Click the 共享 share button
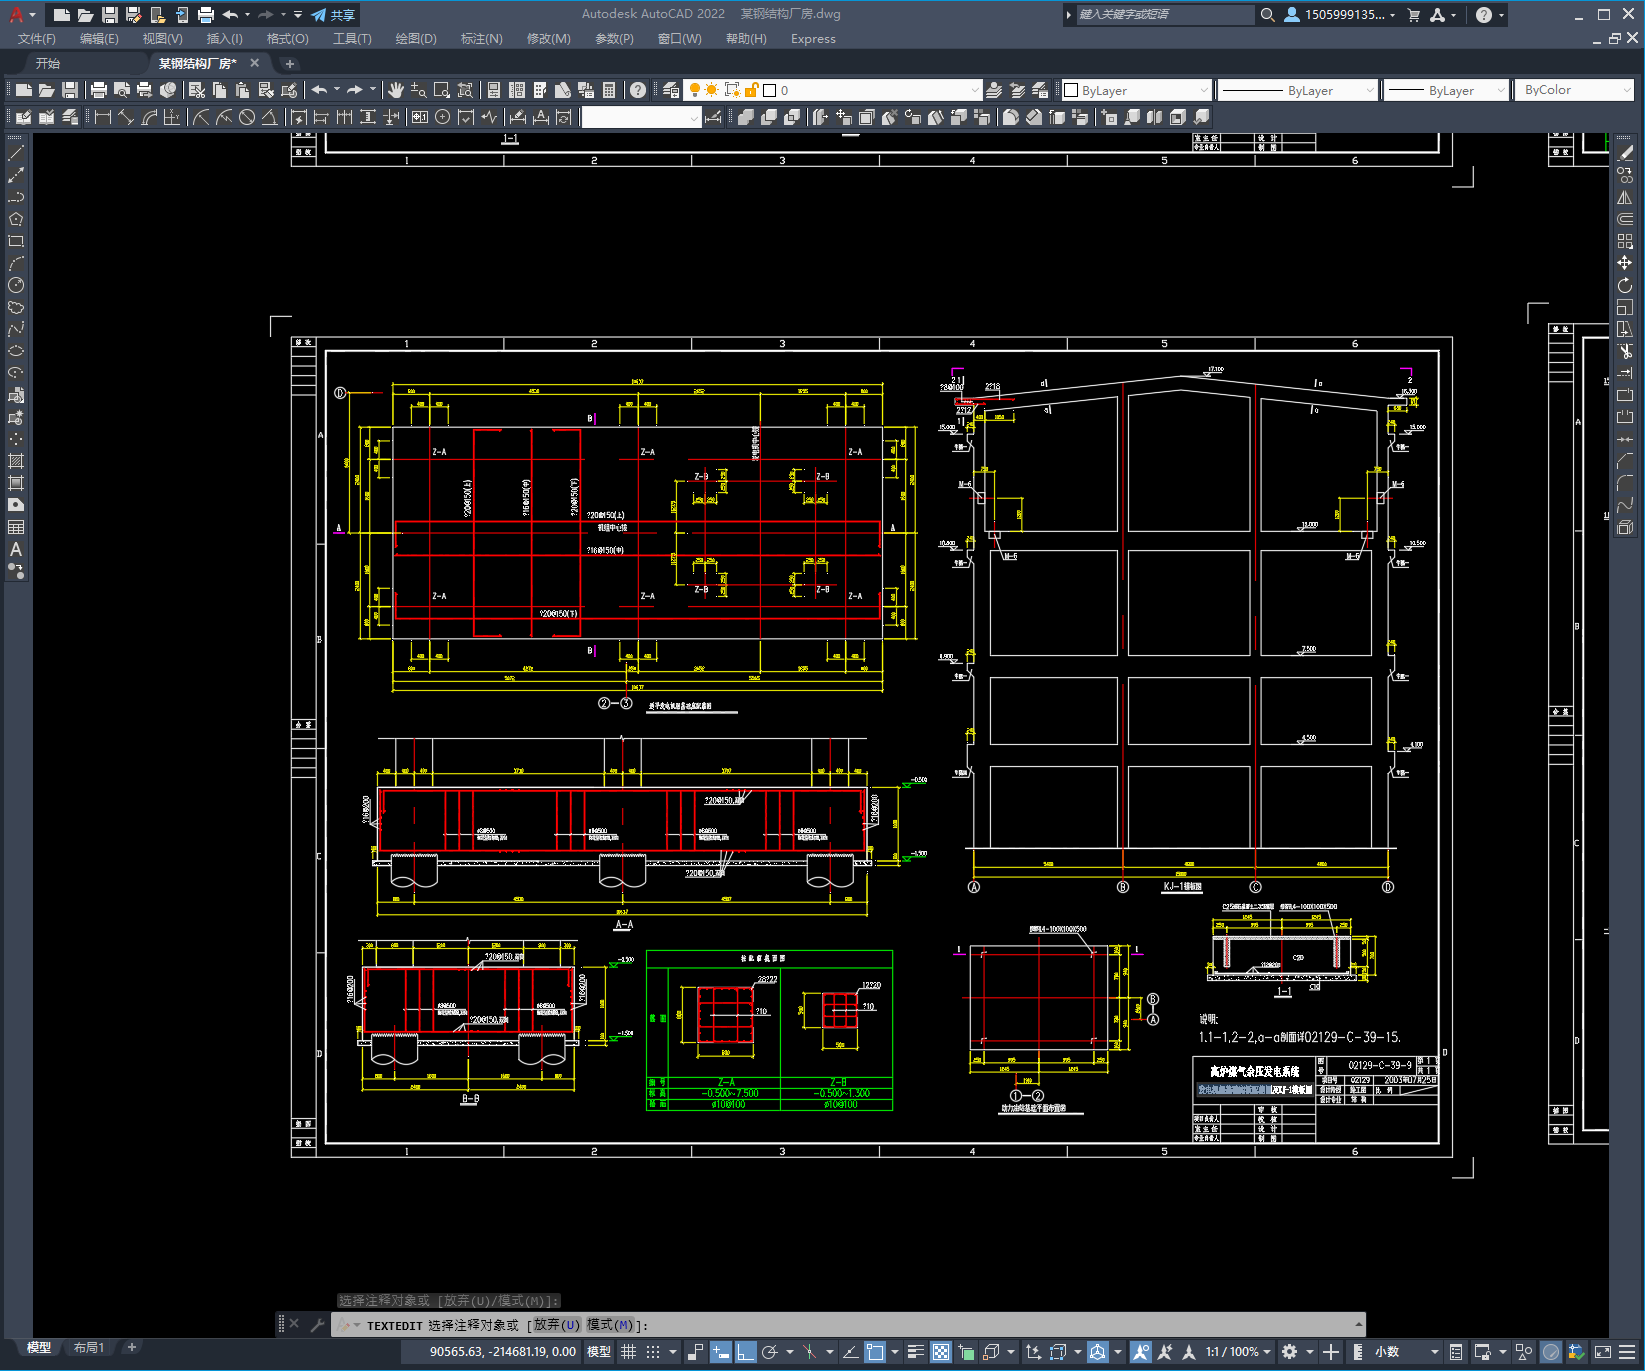Screen dimensions: 1645x1371 (333, 15)
